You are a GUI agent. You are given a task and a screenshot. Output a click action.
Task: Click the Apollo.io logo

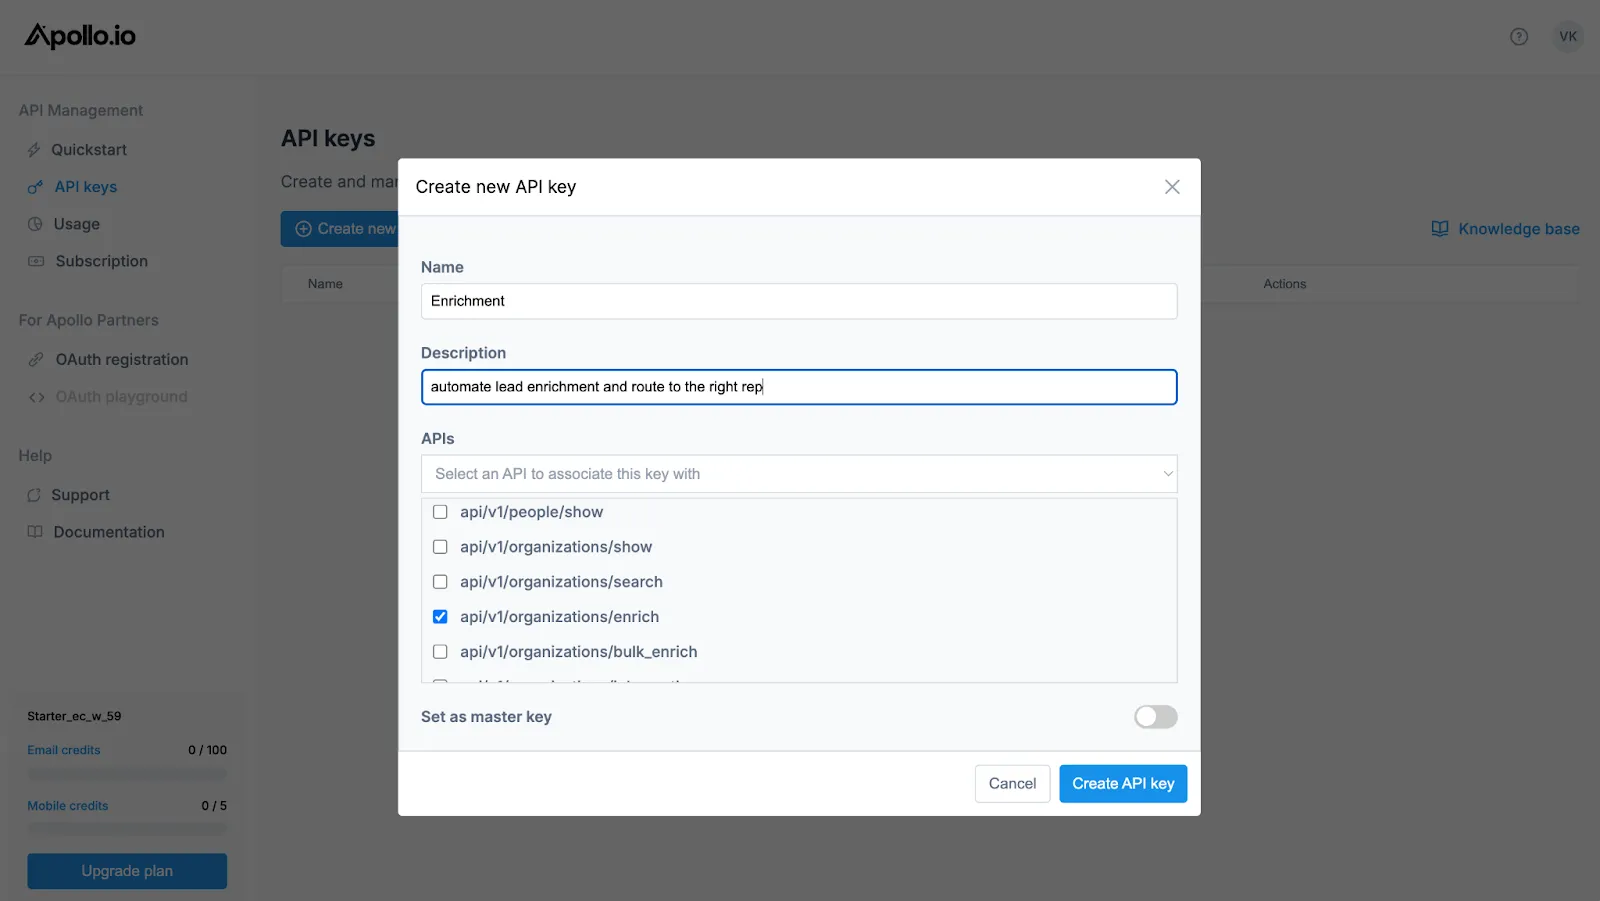pos(80,36)
